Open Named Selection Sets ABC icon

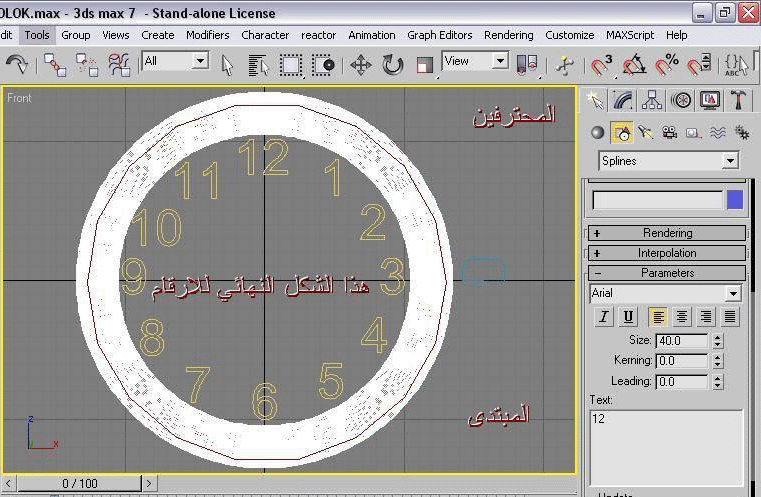736,65
